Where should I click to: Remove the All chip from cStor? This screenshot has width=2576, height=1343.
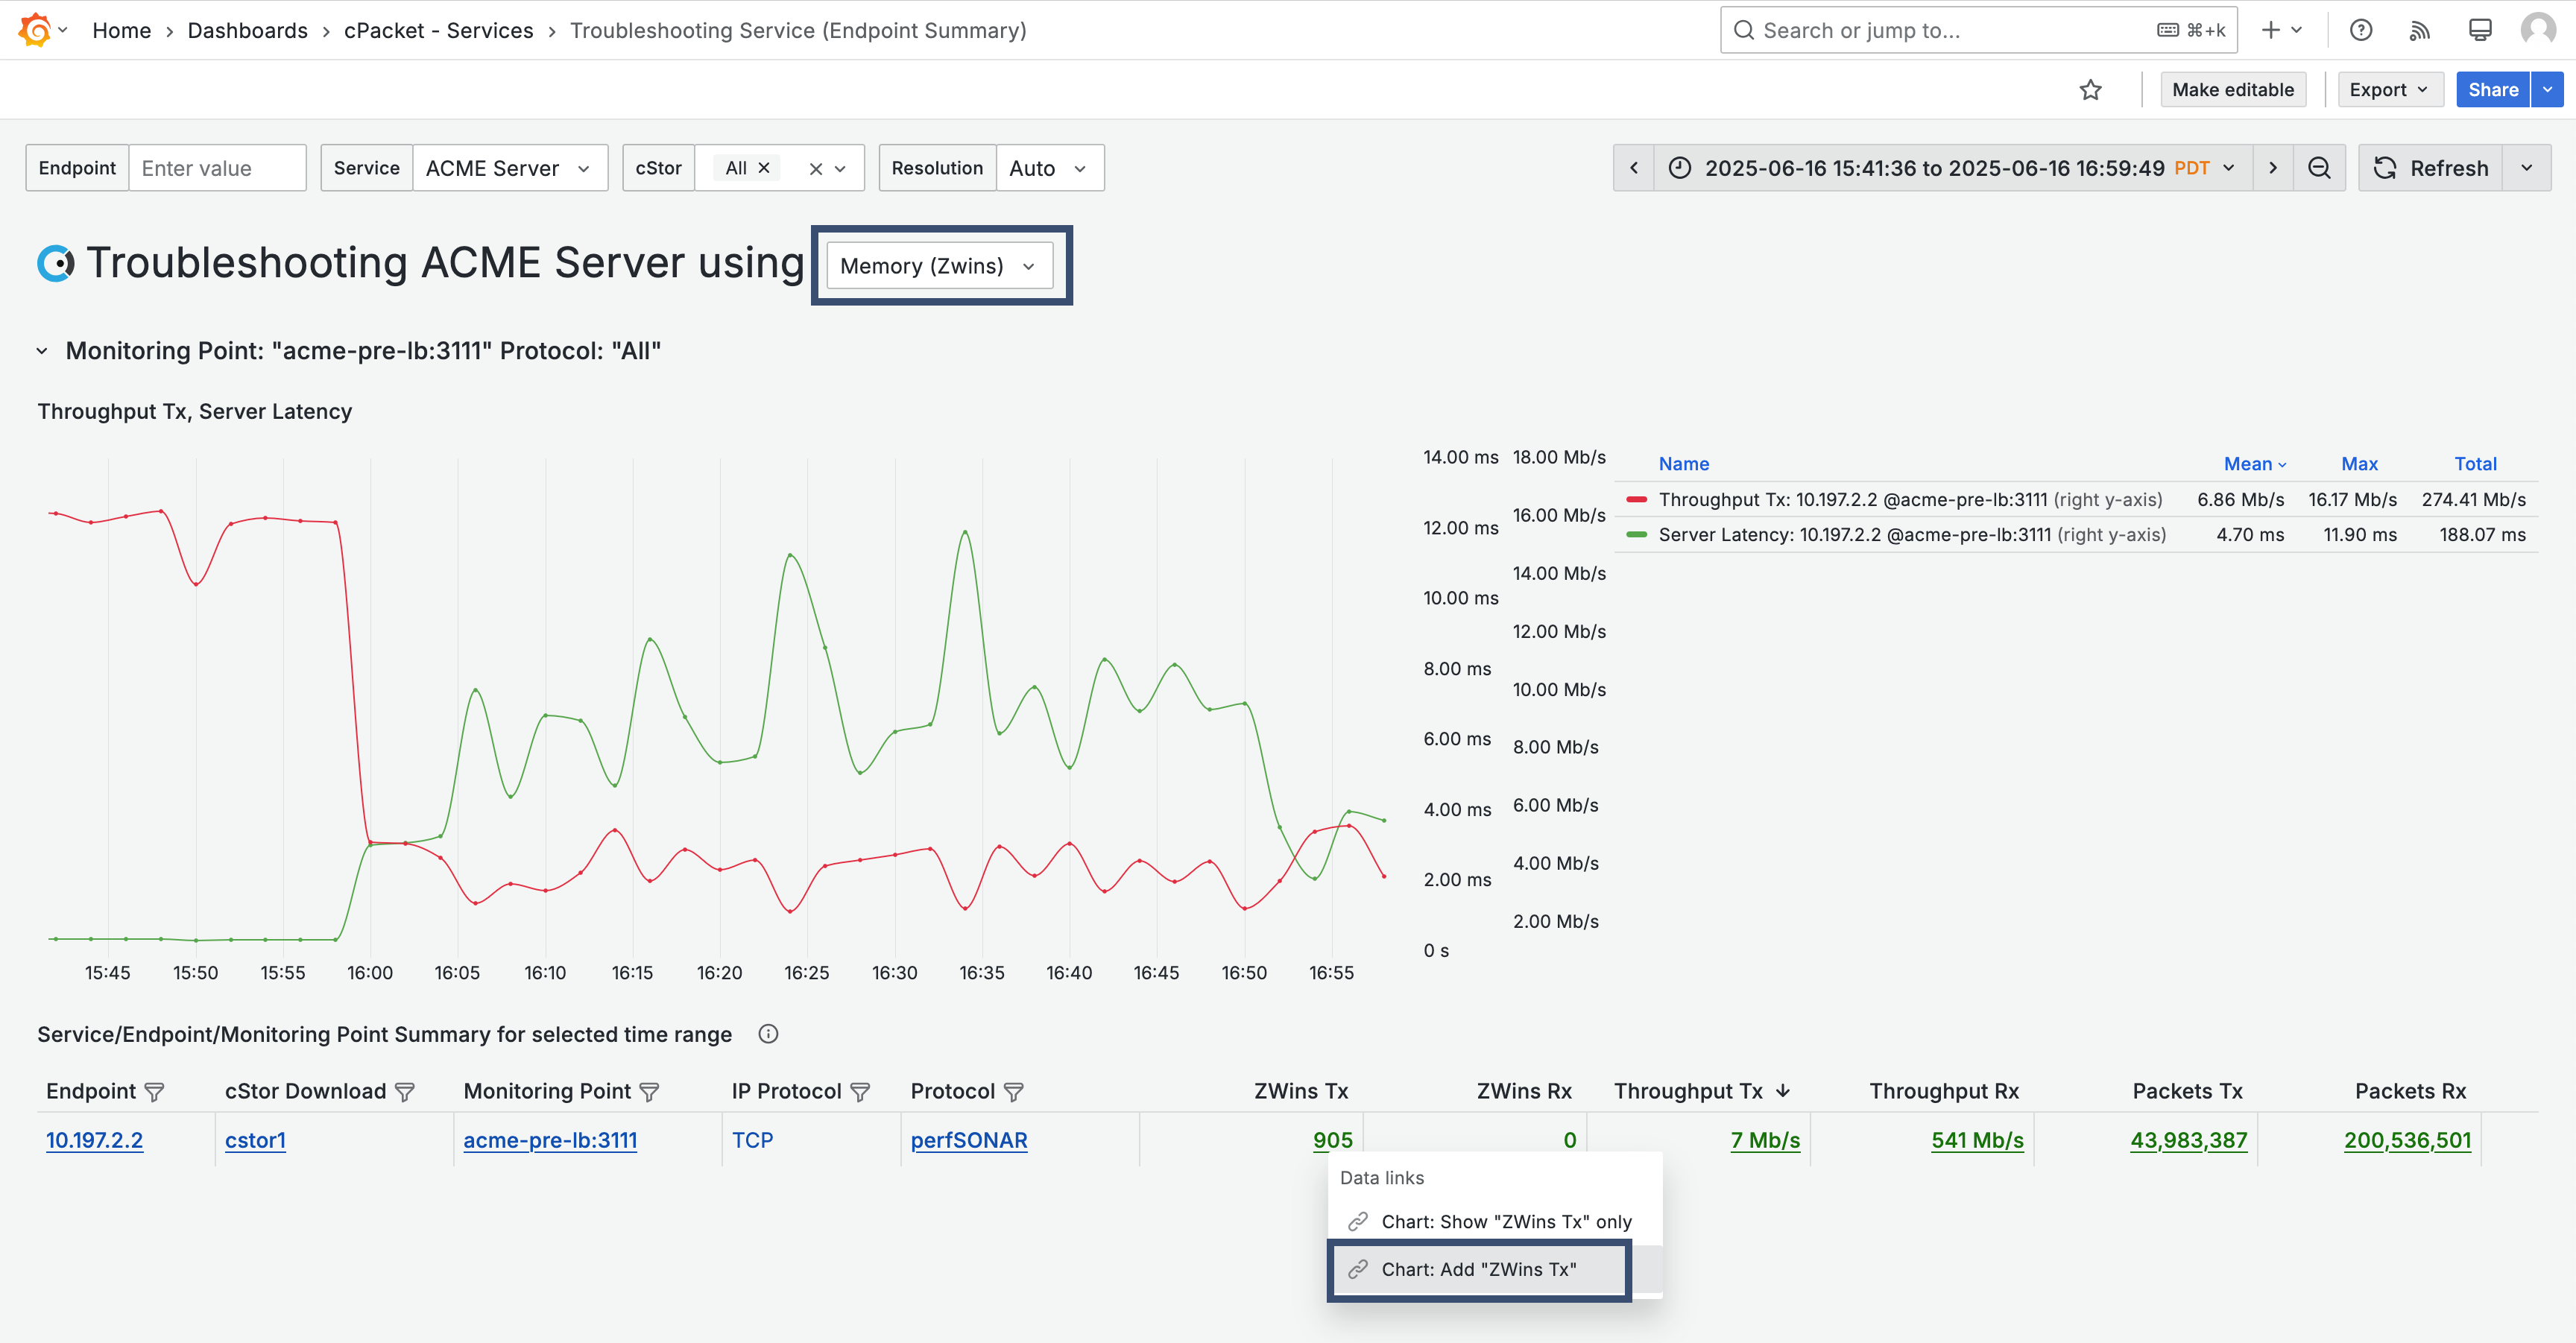pos(764,168)
